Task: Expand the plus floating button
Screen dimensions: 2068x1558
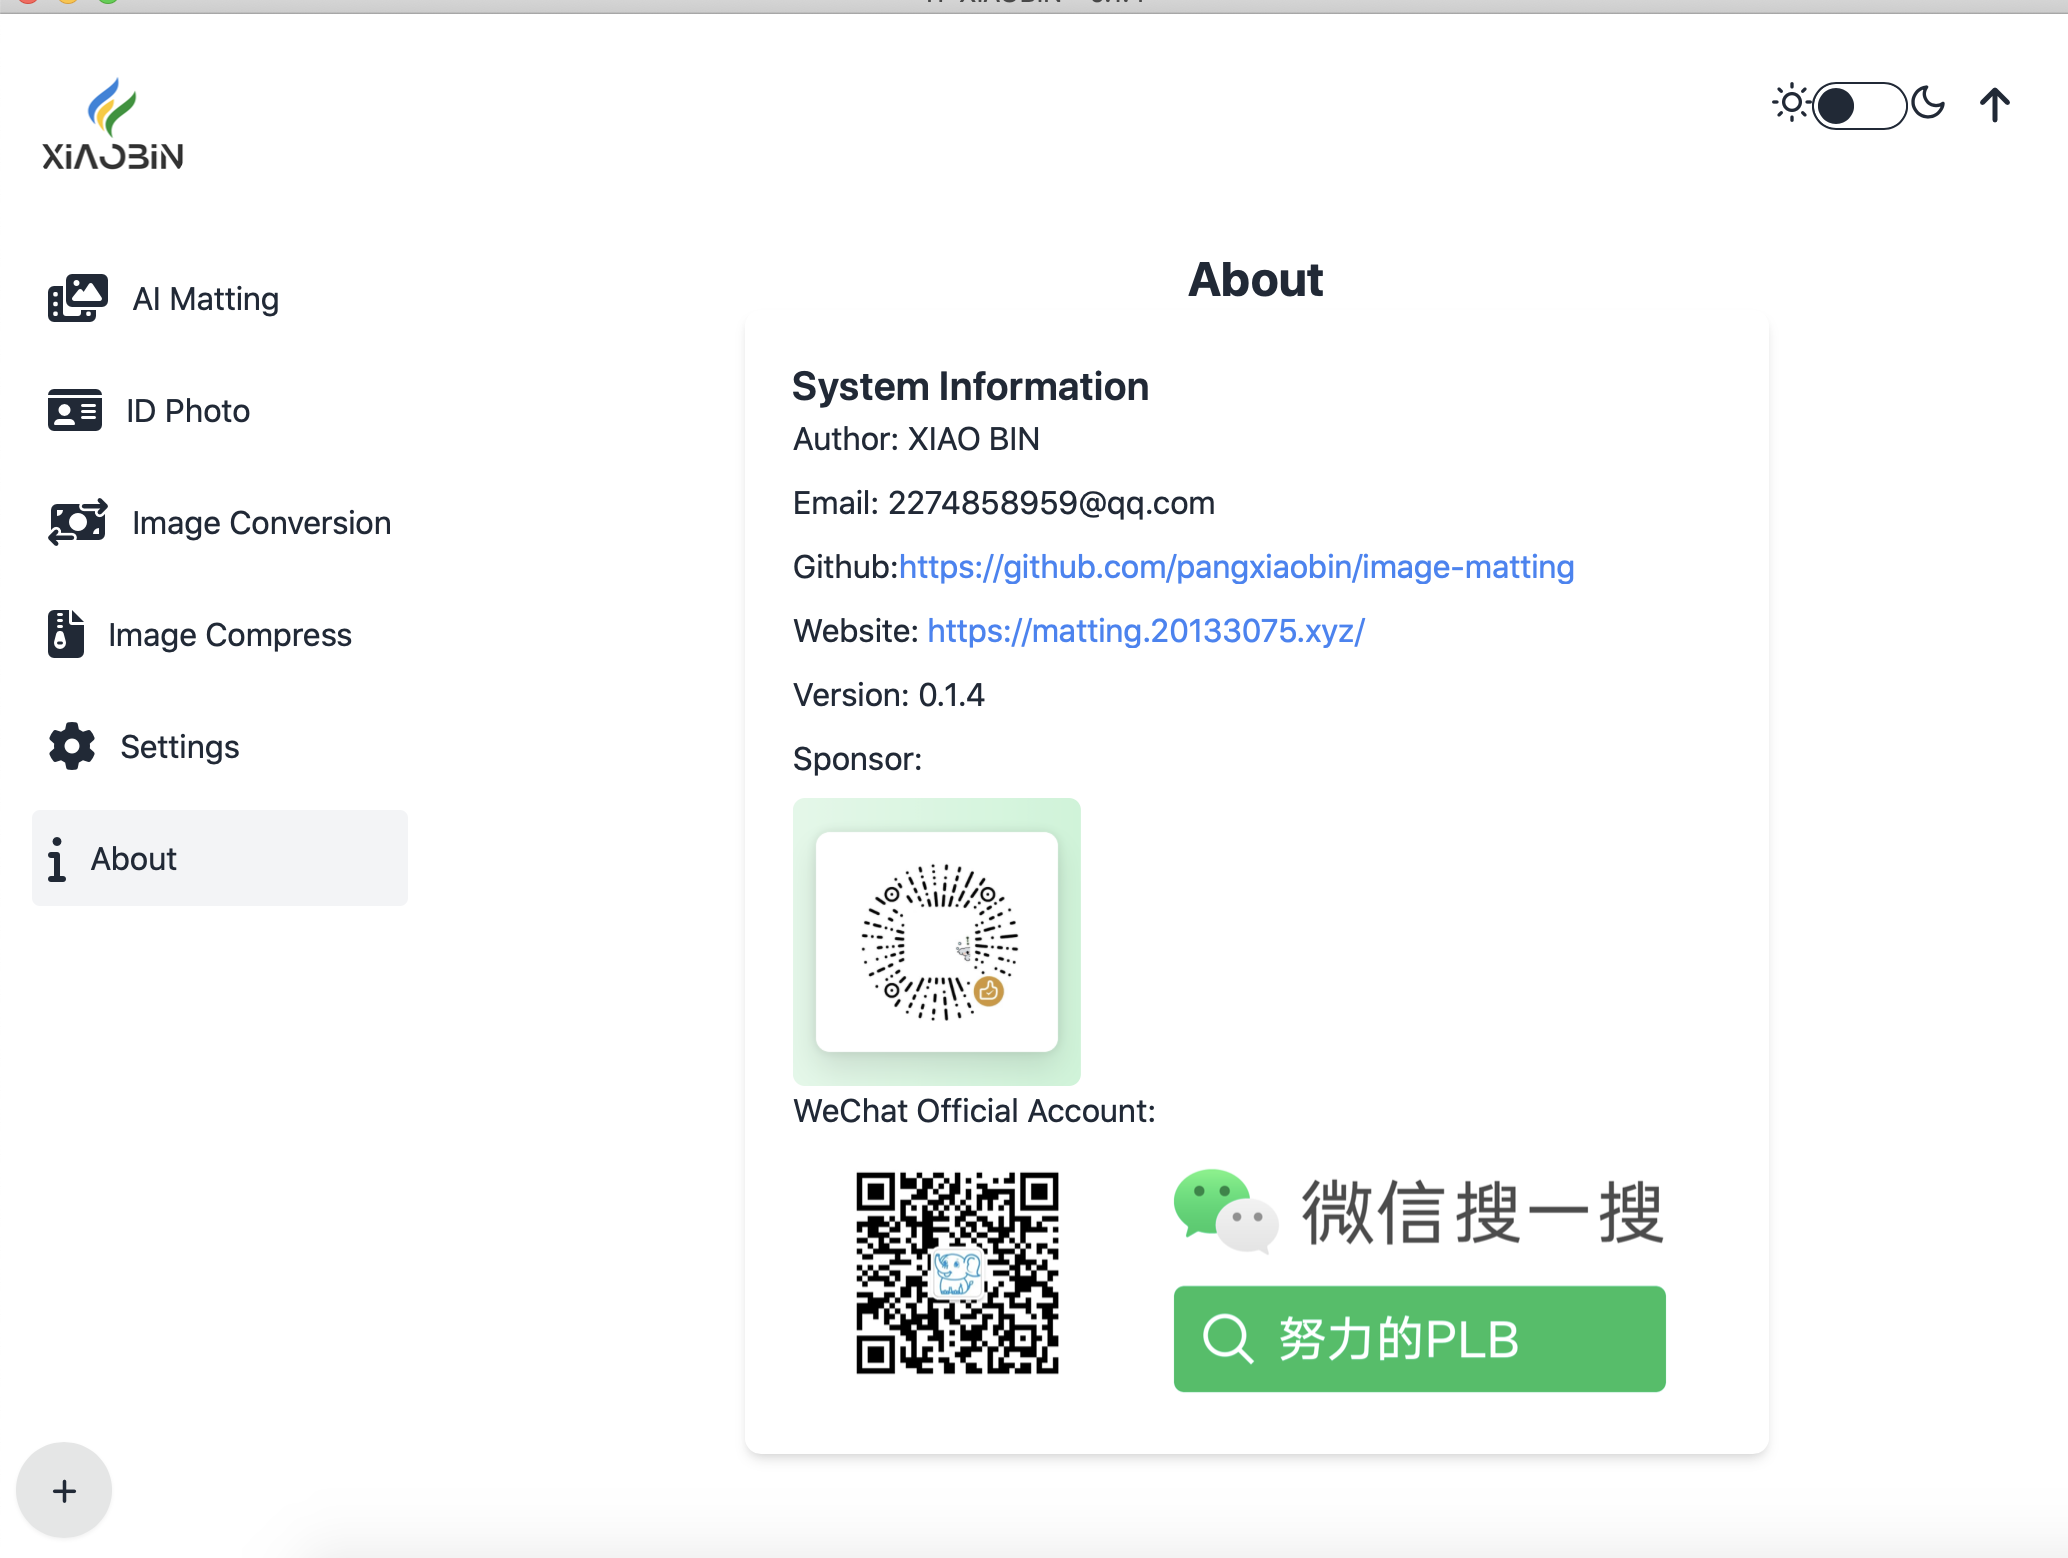Action: pyautogui.click(x=64, y=1491)
